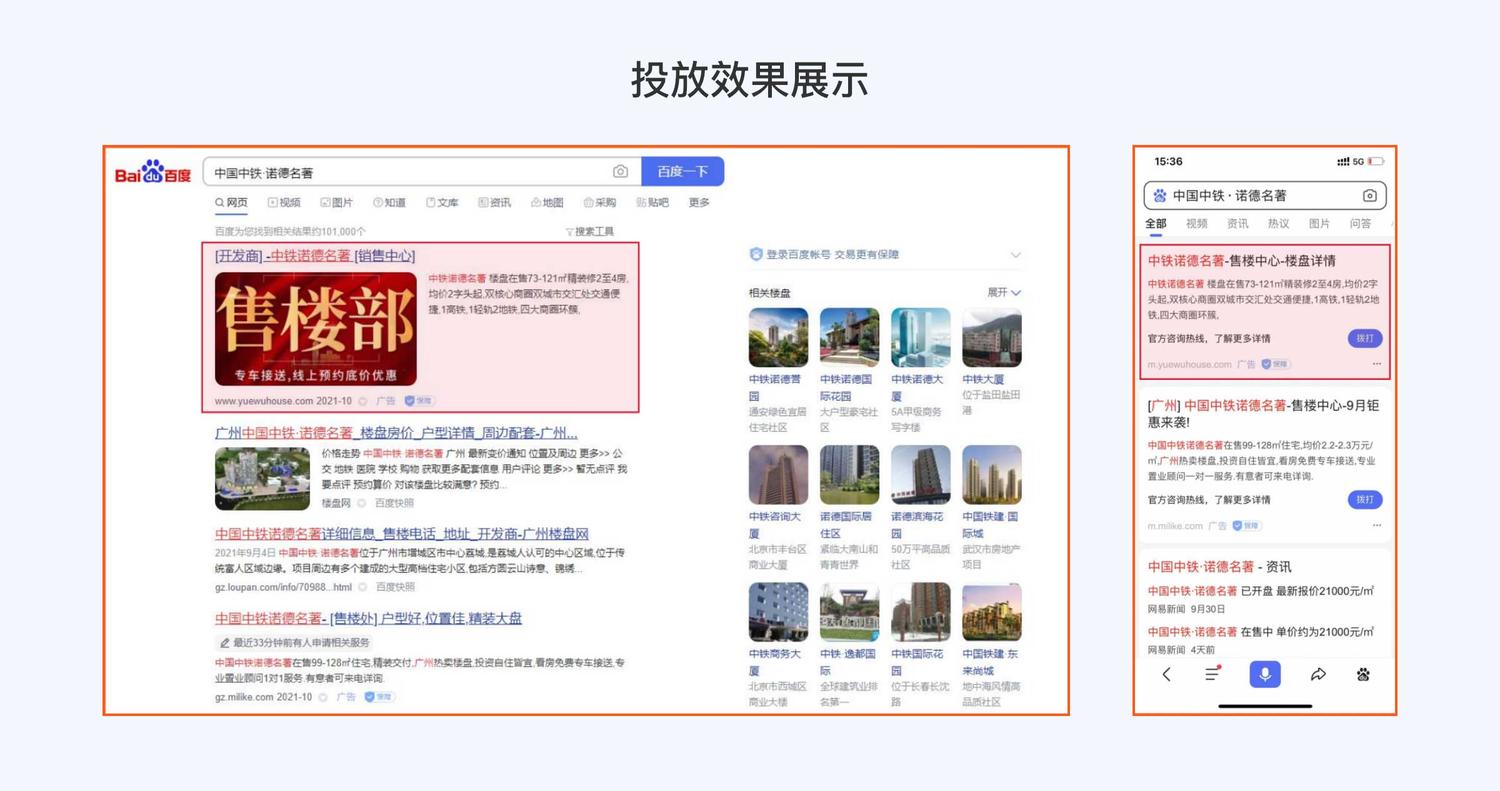Open the 诺德国际居住区 property thumbnail
Viewport: 1500px width, 791px height.
click(849, 475)
